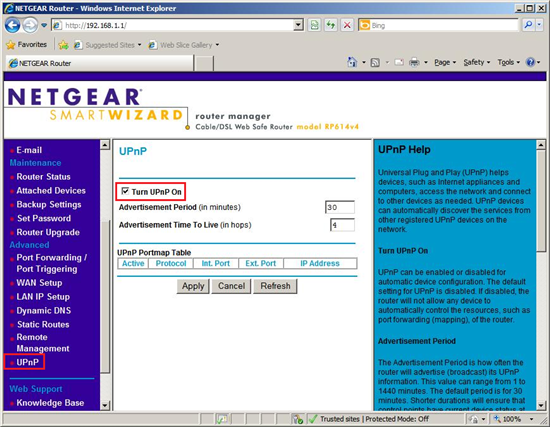Open the Safety menu

pyautogui.click(x=476, y=62)
